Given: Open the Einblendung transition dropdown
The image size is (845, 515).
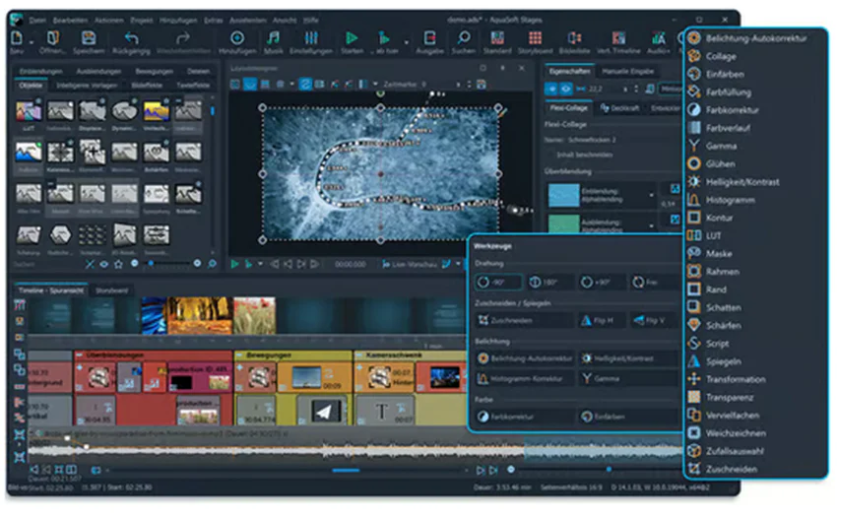Looking at the screenshot, I should point(652,194).
